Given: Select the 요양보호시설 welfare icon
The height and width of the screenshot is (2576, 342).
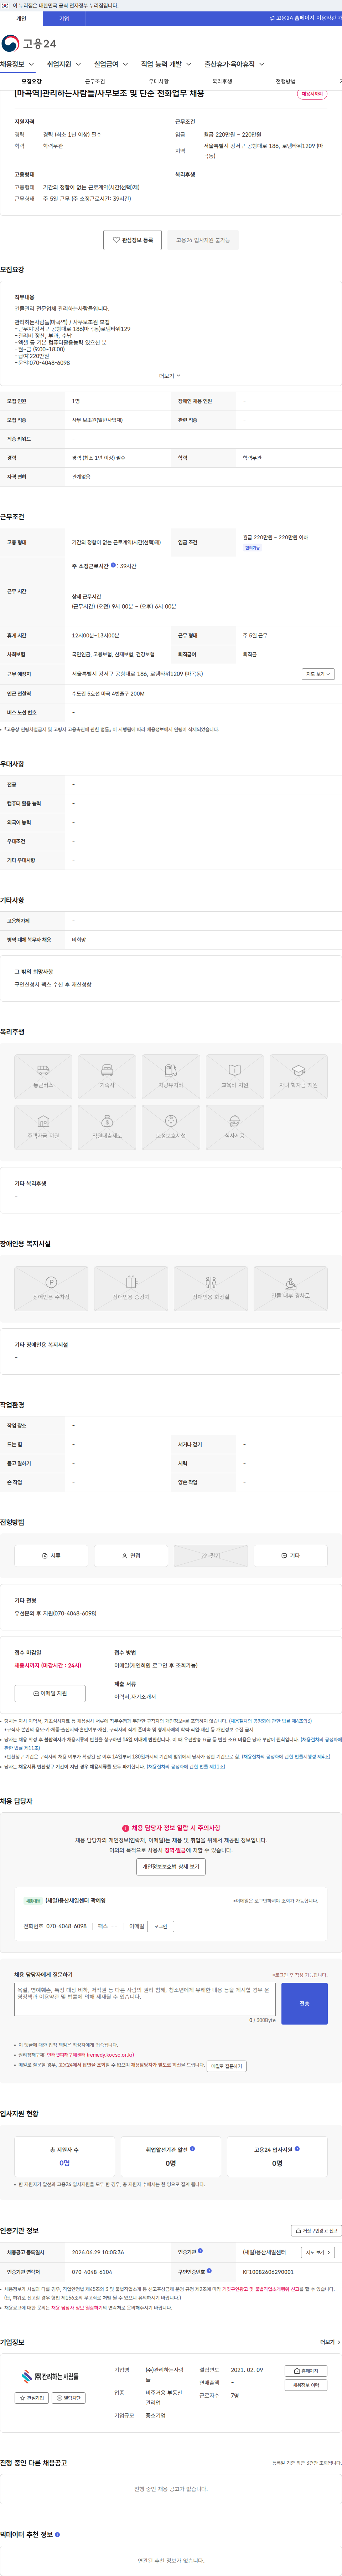Looking at the screenshot, I should [x=171, y=1127].
